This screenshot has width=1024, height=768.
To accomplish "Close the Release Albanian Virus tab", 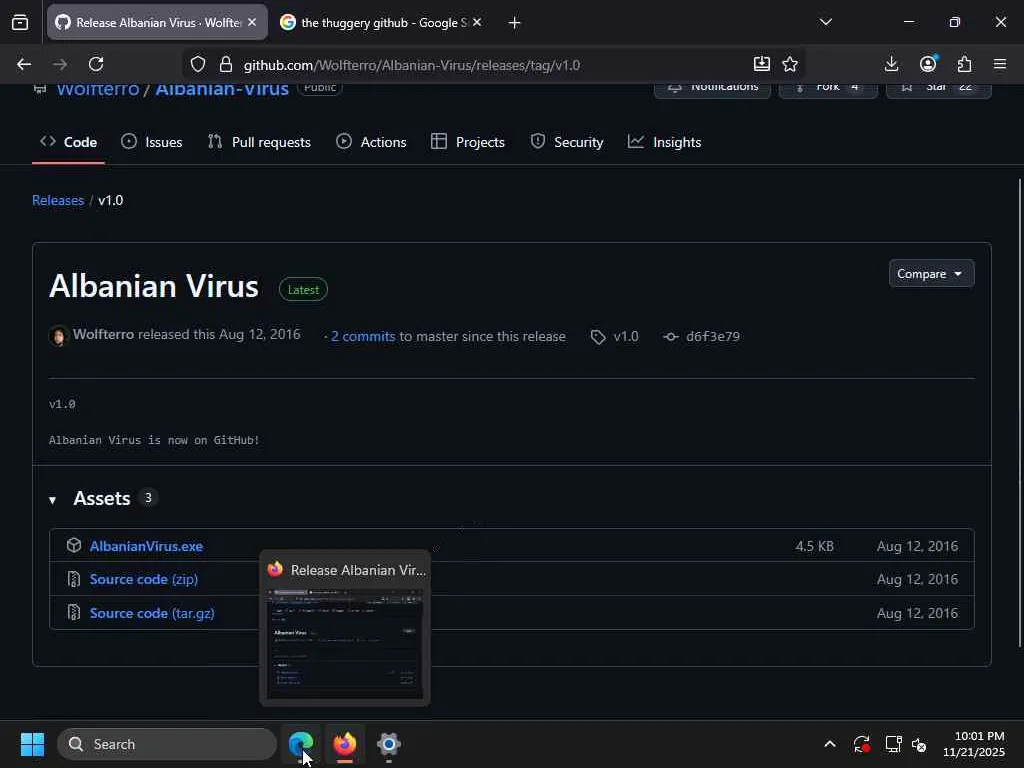I will click(x=252, y=22).
